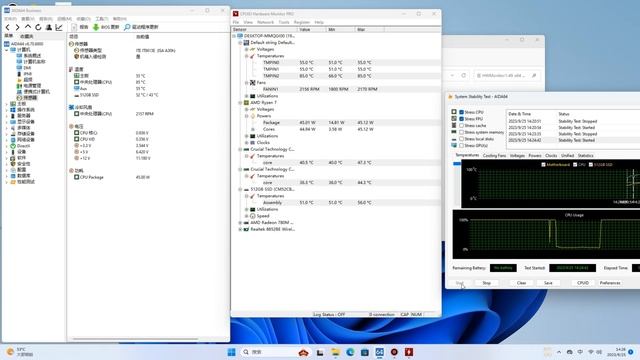Viewport: 640px width, 360px height.
Task: Expand the Motherboard node in AIDA64 tree
Action: click(7, 104)
